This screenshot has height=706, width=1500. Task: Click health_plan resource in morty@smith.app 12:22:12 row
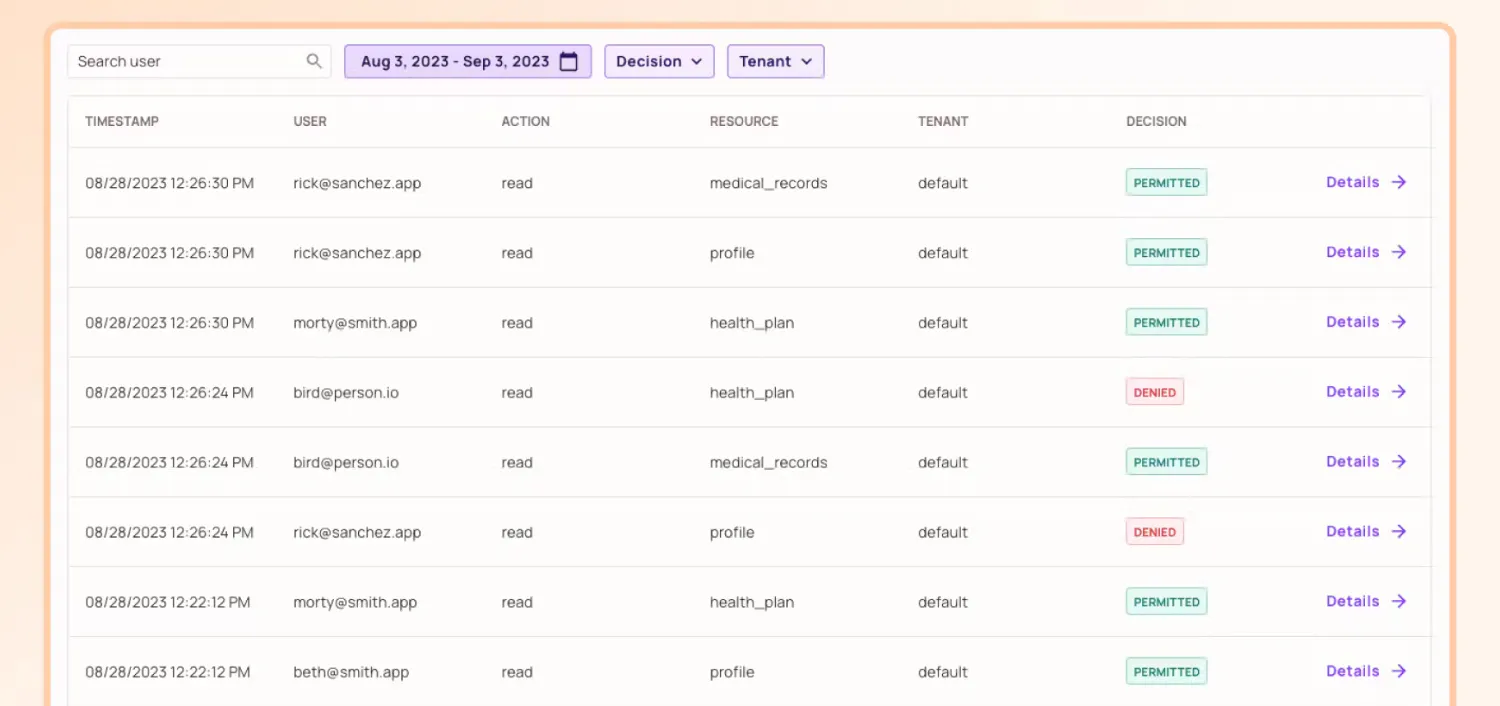pos(752,602)
